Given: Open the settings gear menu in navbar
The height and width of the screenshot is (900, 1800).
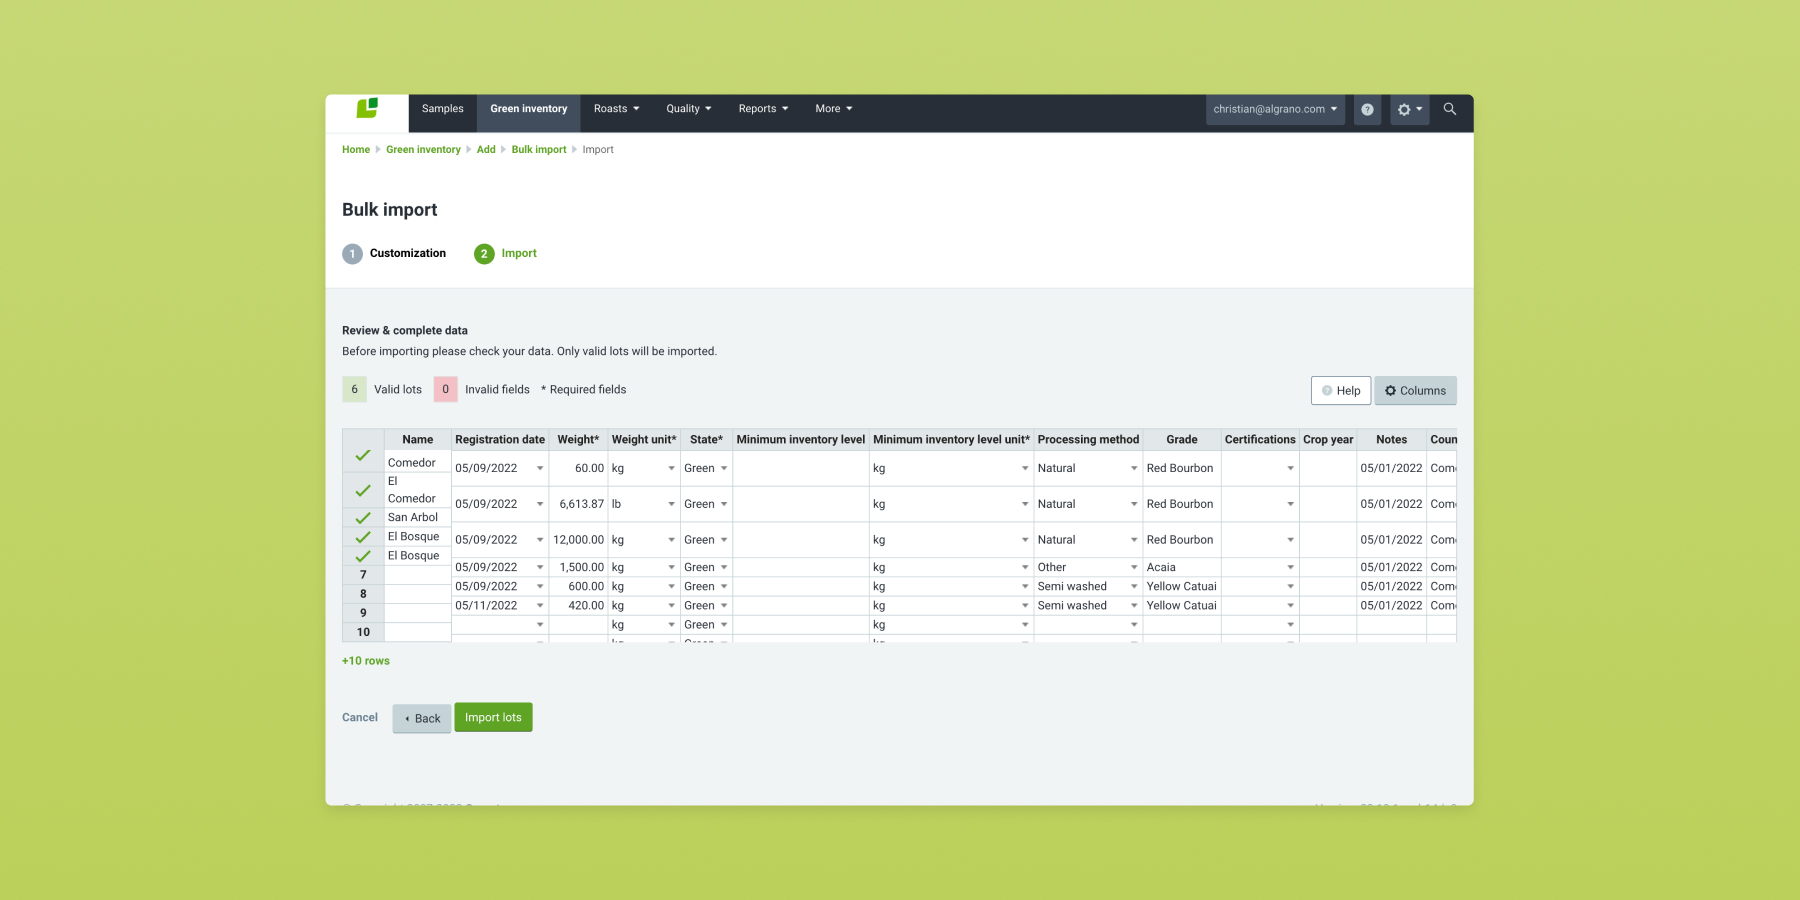Looking at the screenshot, I should coord(1409,110).
